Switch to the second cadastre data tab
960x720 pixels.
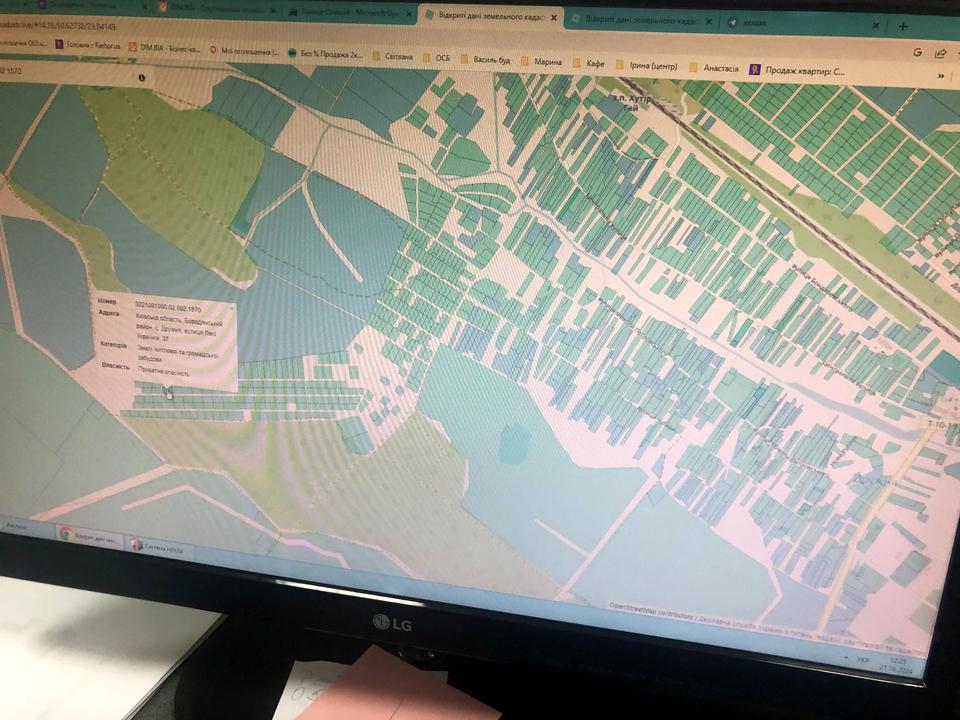click(640, 21)
